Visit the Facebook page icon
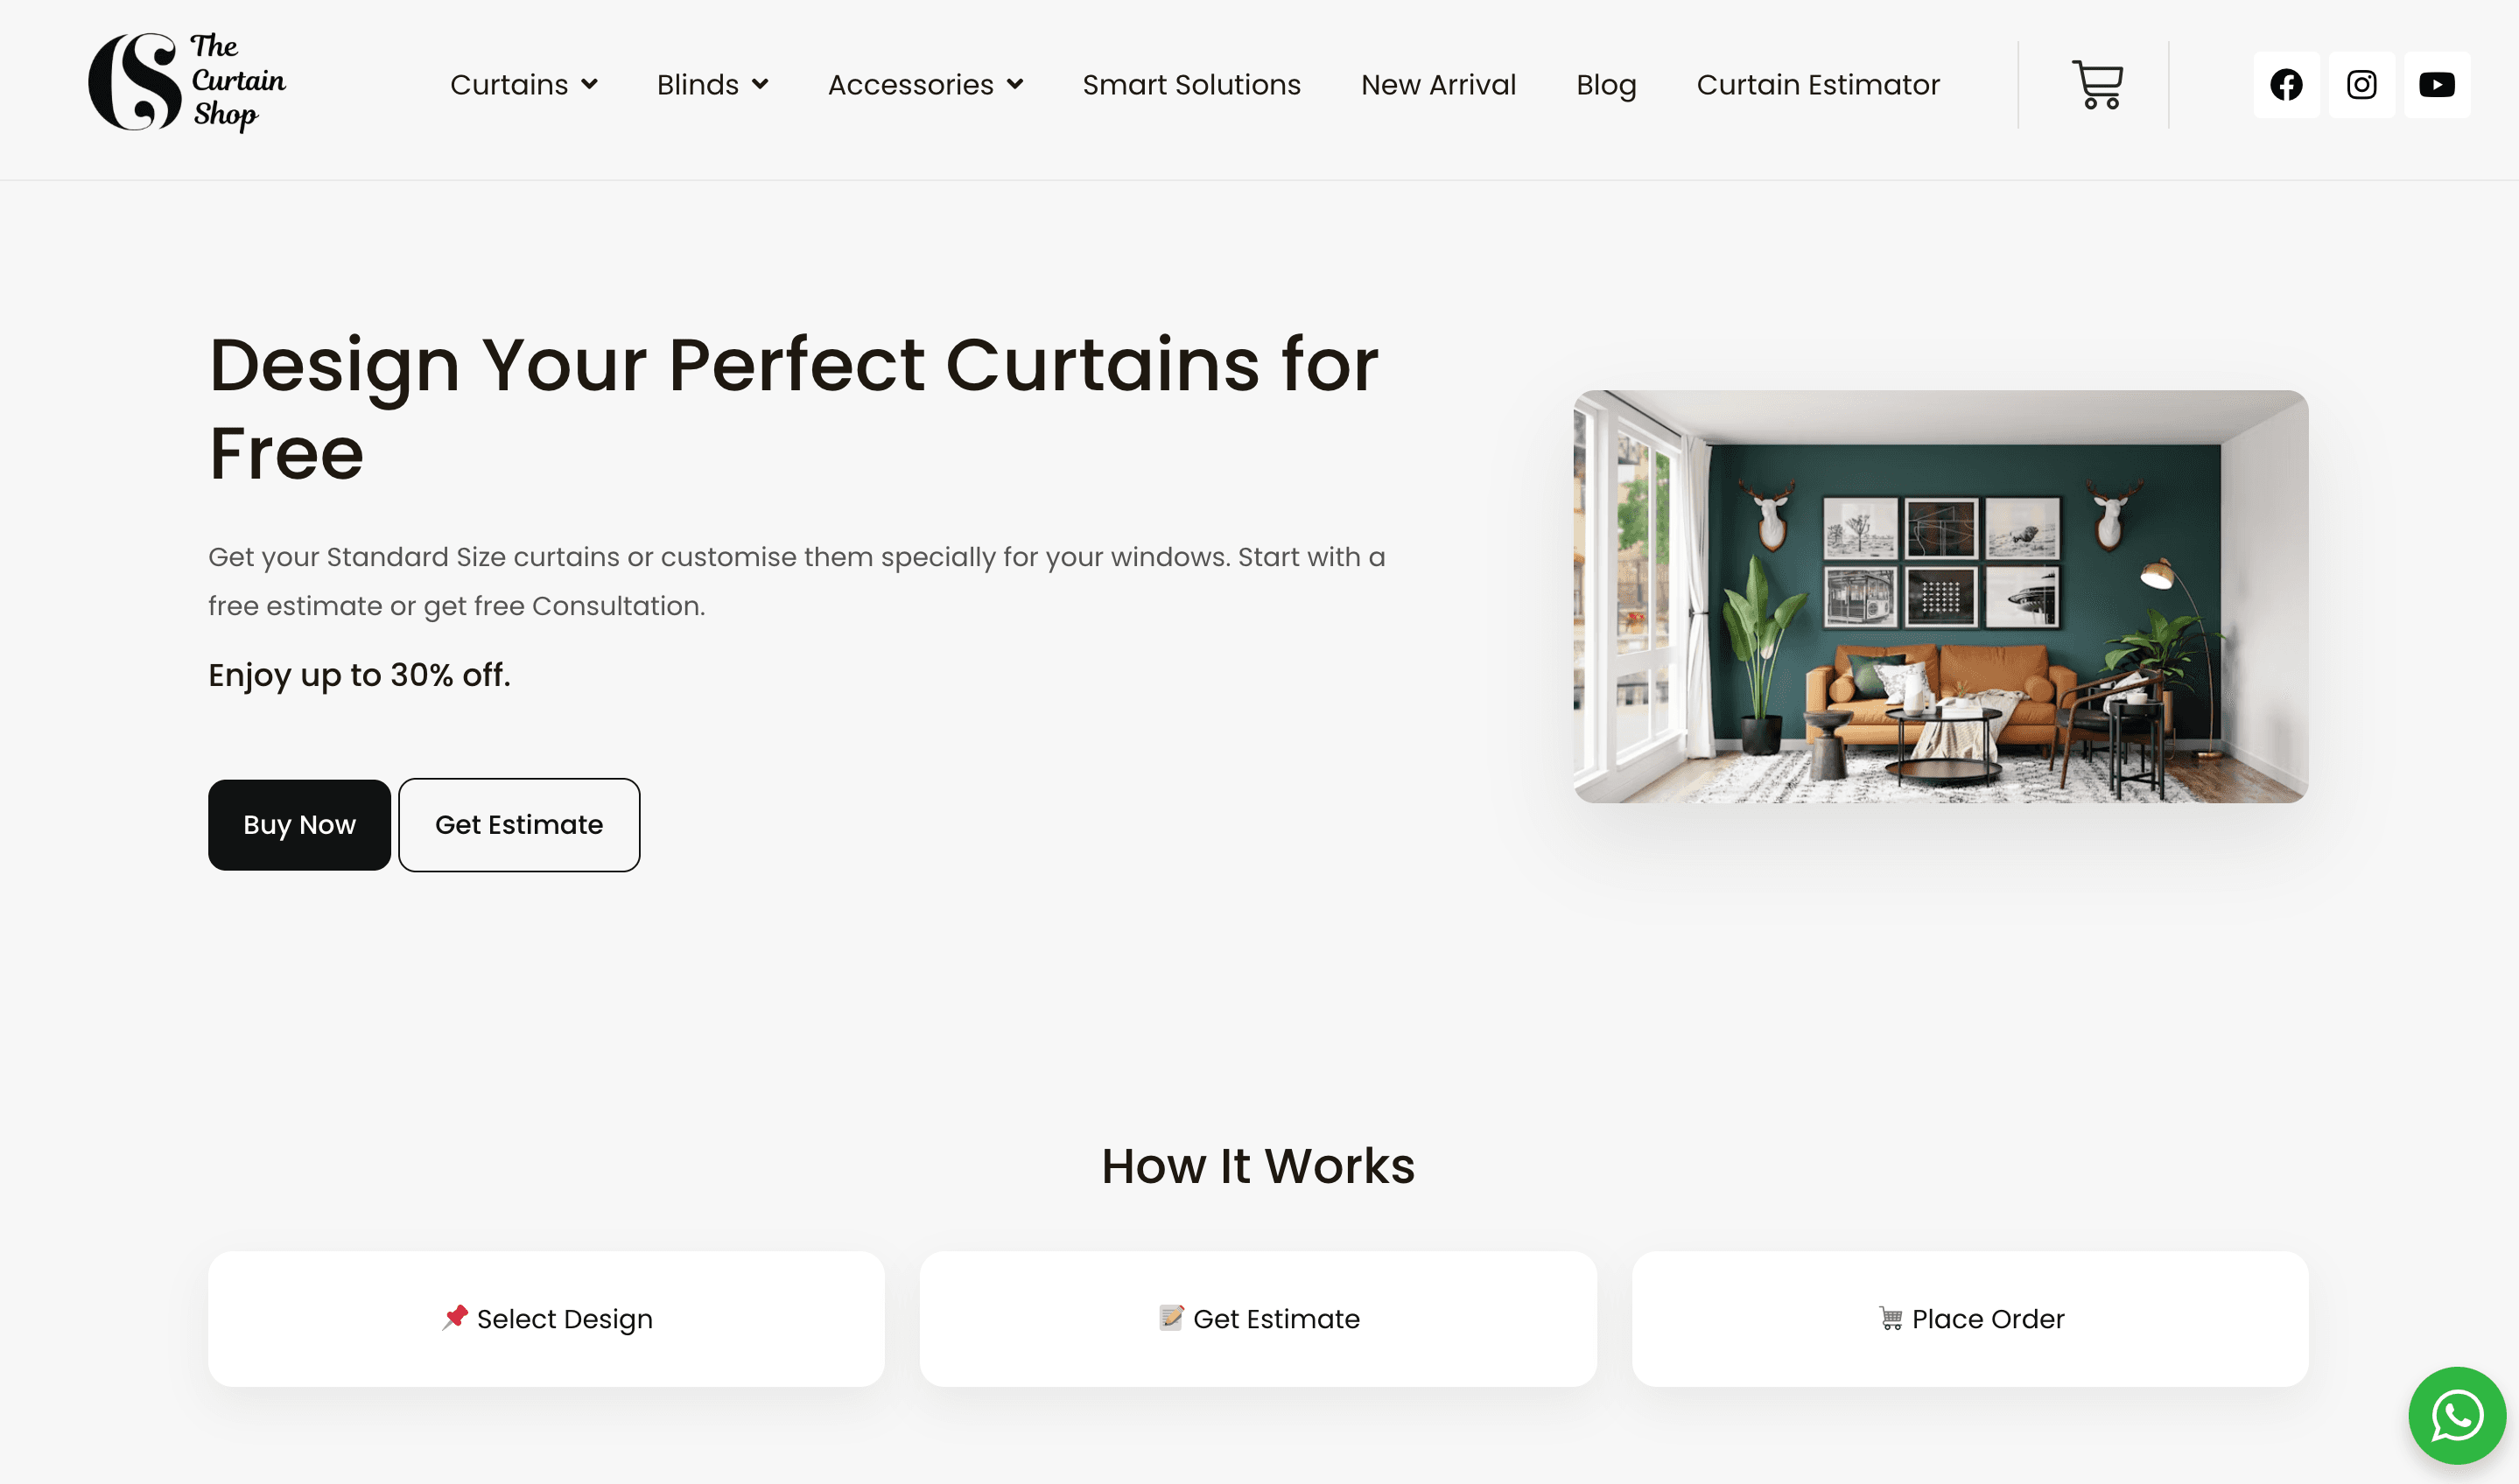Image resolution: width=2519 pixels, height=1484 pixels. pos(2286,85)
